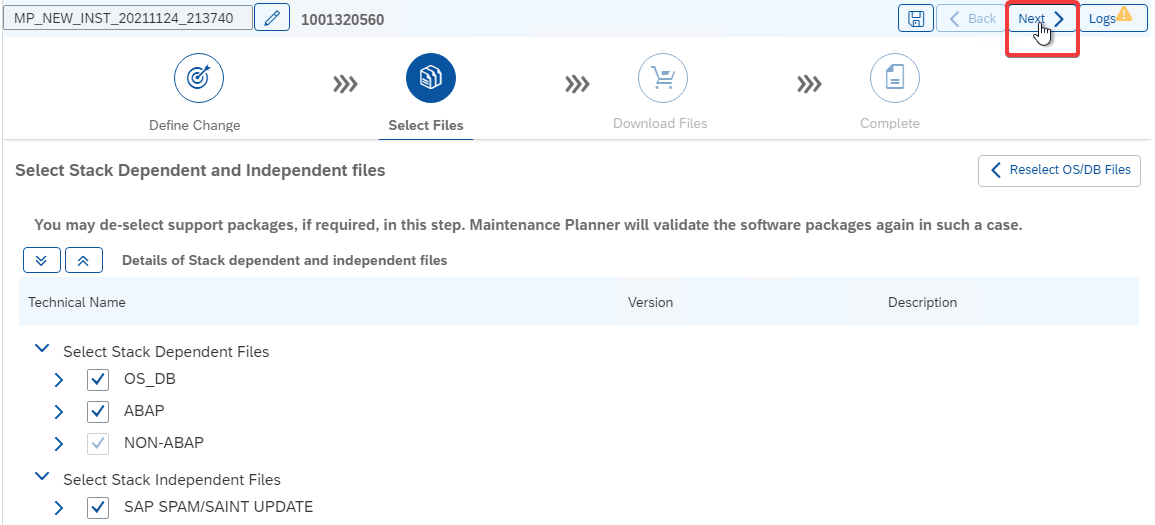The height and width of the screenshot is (525, 1155).
Task: Go to the Define Change step label
Action: click(x=194, y=125)
